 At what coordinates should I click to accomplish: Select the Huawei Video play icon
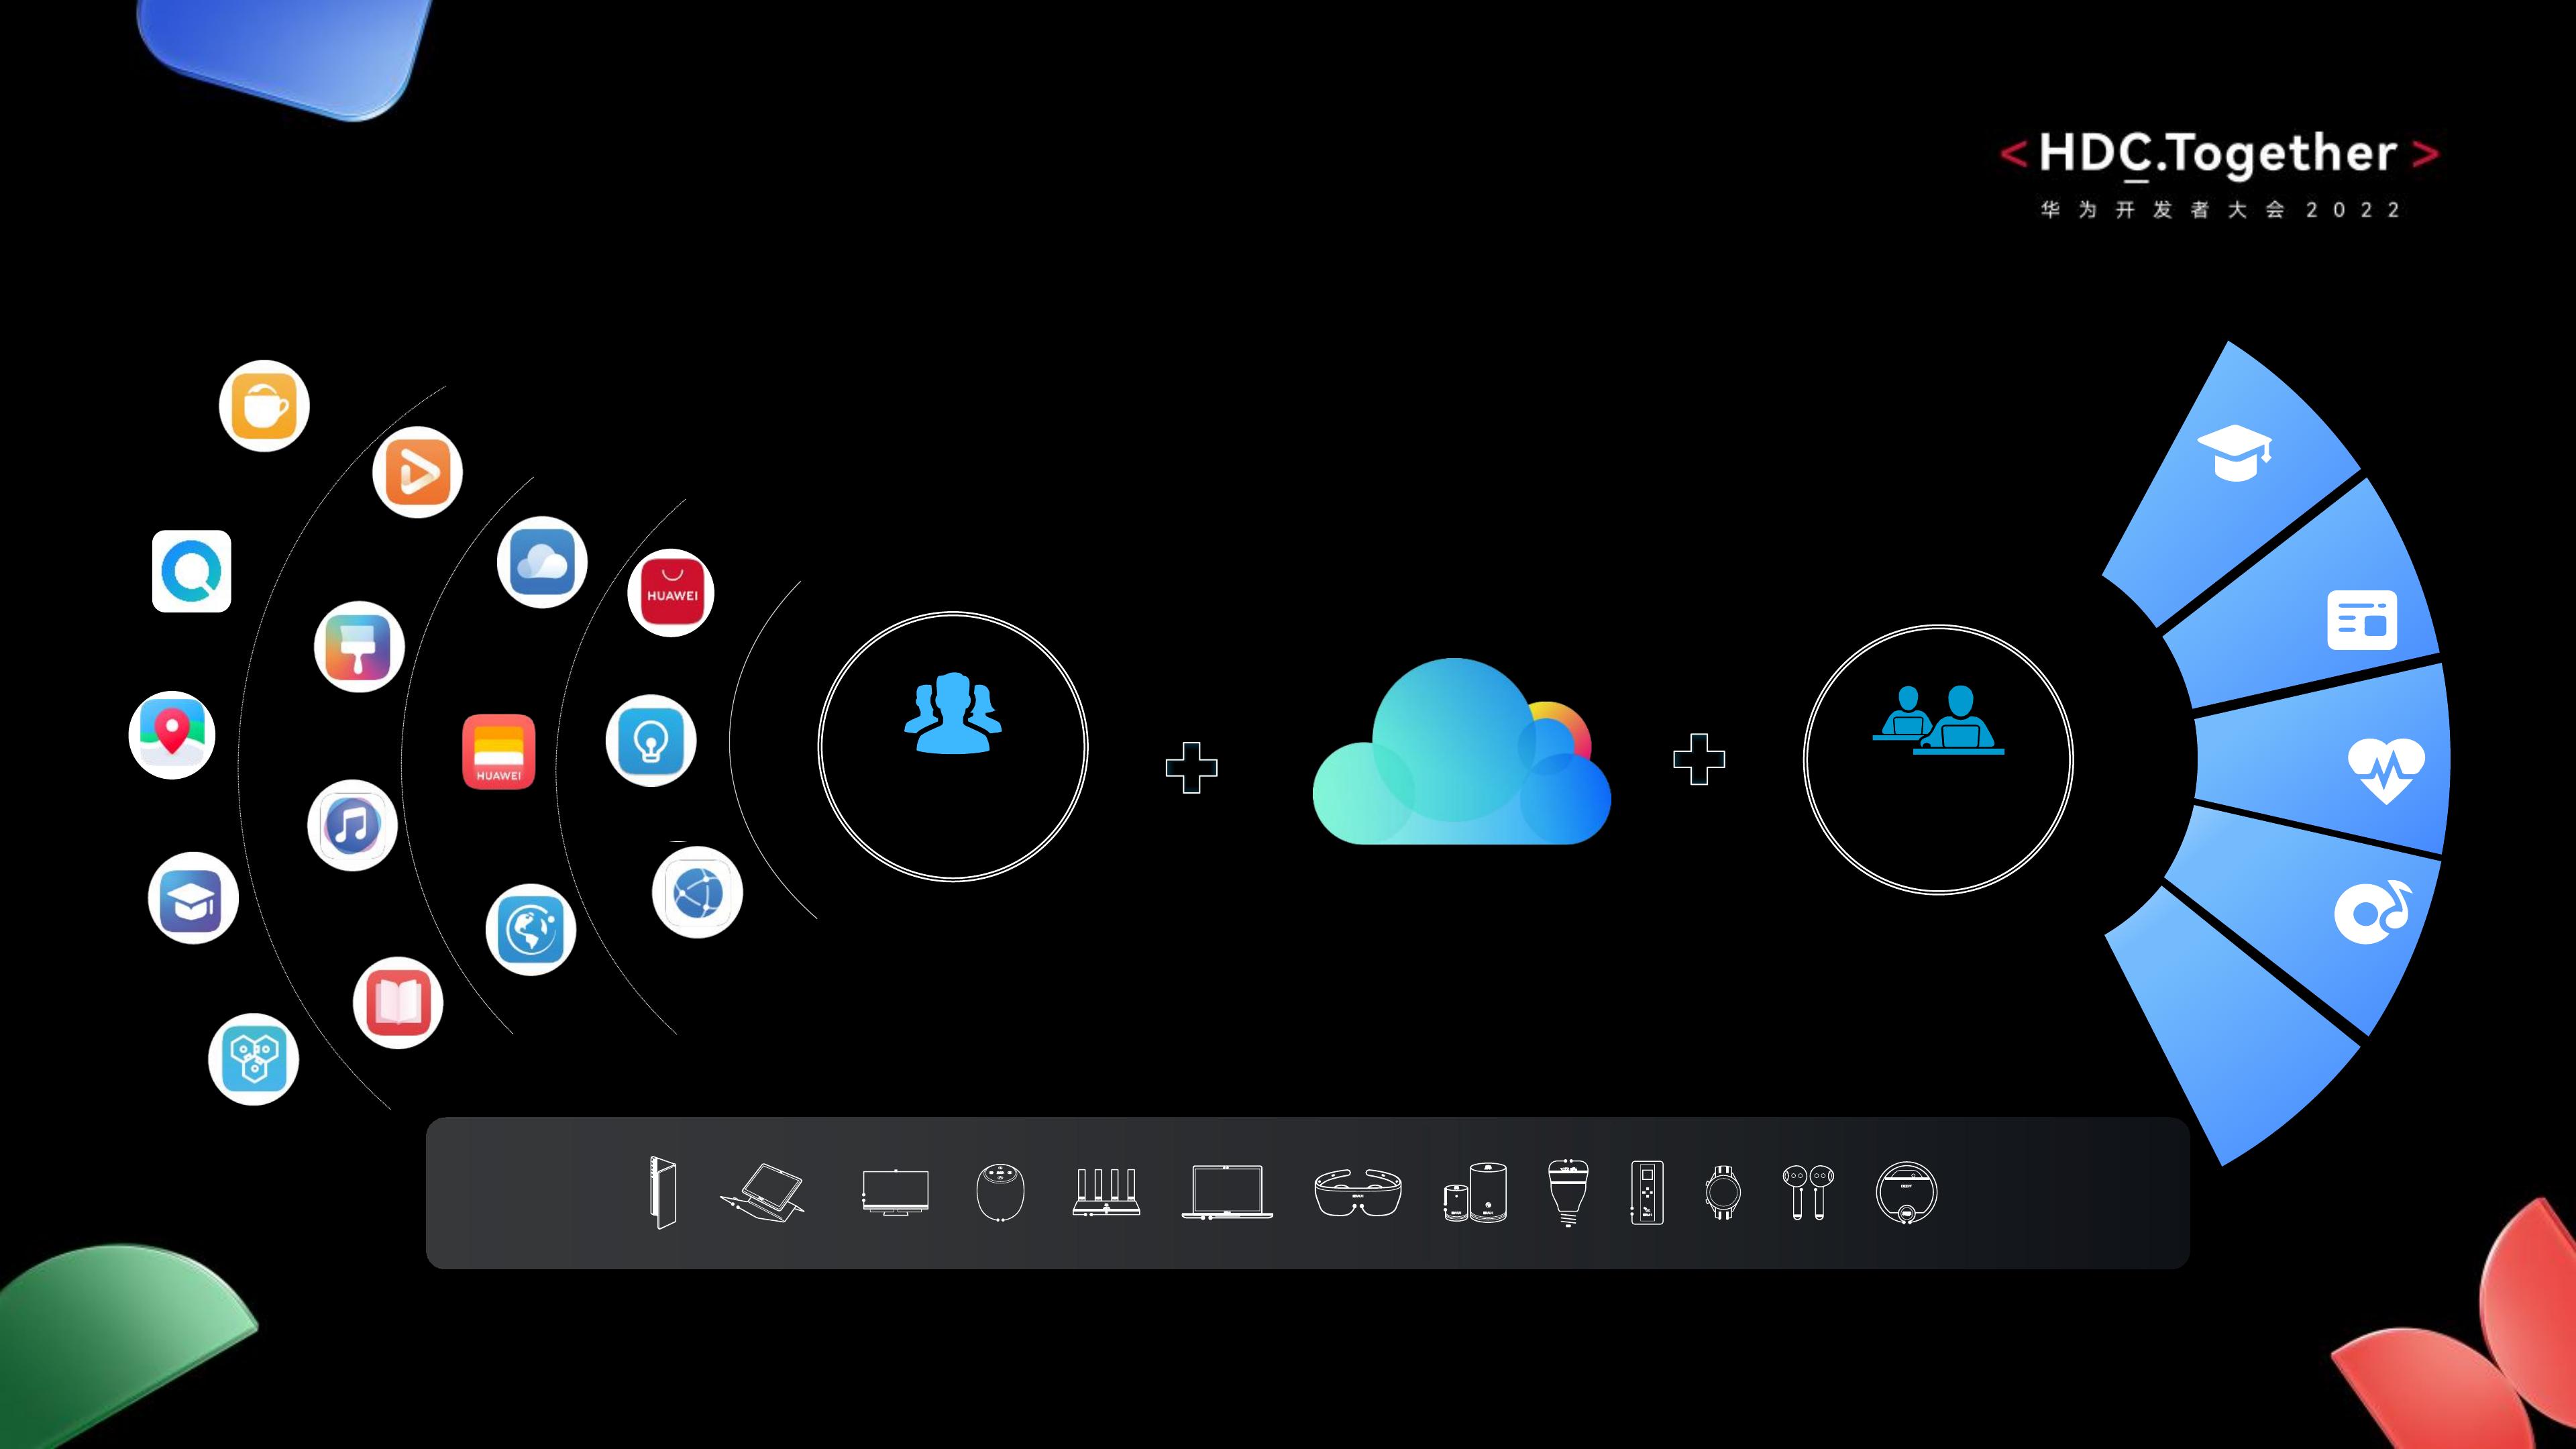point(417,472)
